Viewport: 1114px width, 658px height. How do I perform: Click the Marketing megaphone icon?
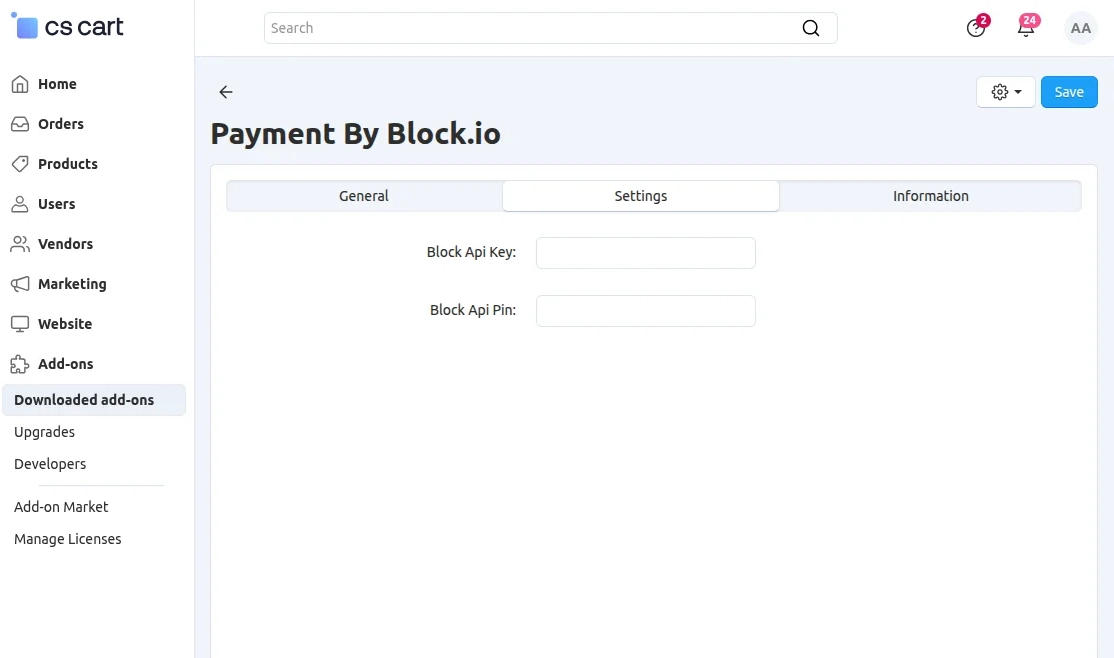pyautogui.click(x=20, y=284)
